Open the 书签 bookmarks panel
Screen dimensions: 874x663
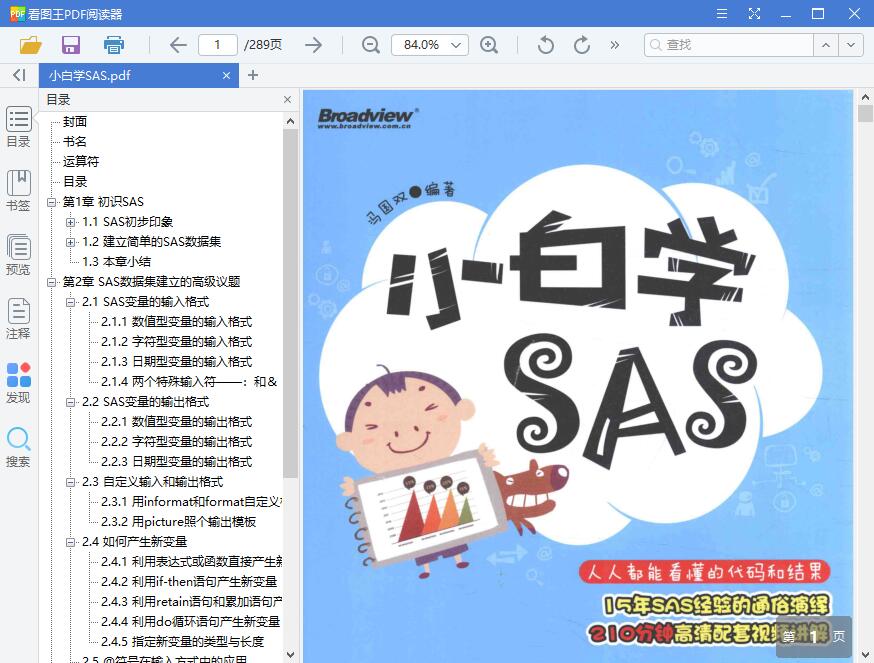click(18, 191)
